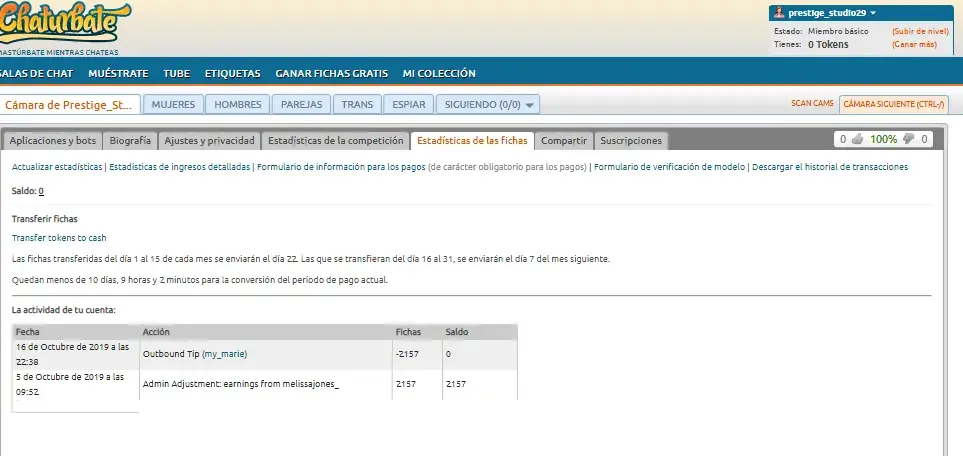The height and width of the screenshot is (456, 963).
Task: Click the 0 Tokens balance text
Action: coord(828,44)
